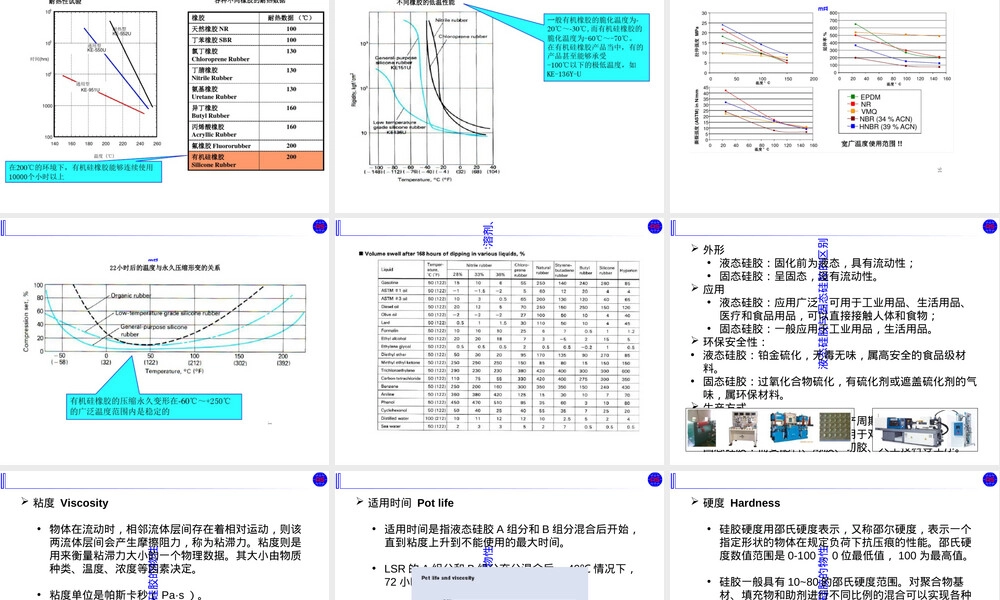Click the Ethyl alcohol row in swell table

(x=509, y=339)
